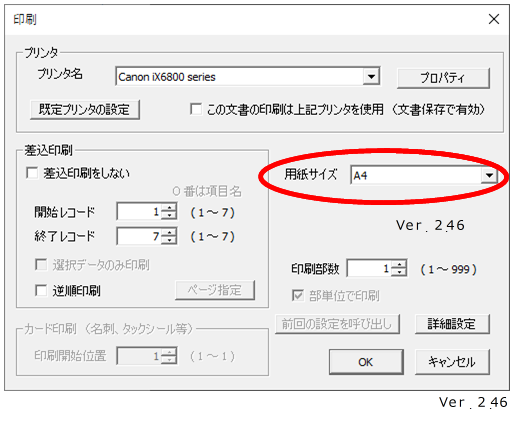Image resolution: width=522 pixels, height=422 pixels.
Task: Decrease the 開始レコード value with down arrow
Action: 169,216
